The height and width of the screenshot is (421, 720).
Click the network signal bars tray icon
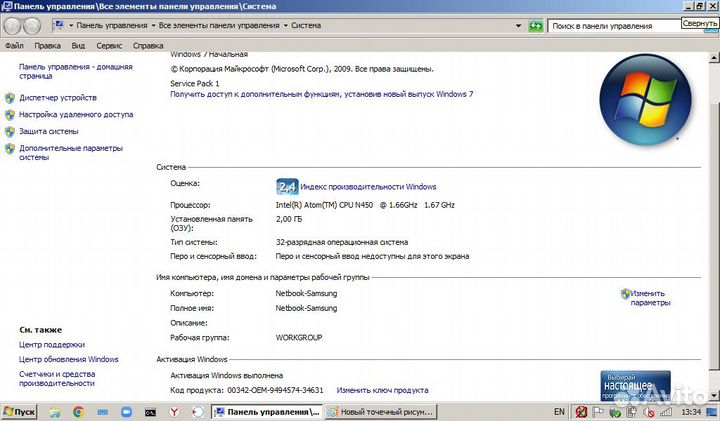[665, 412]
